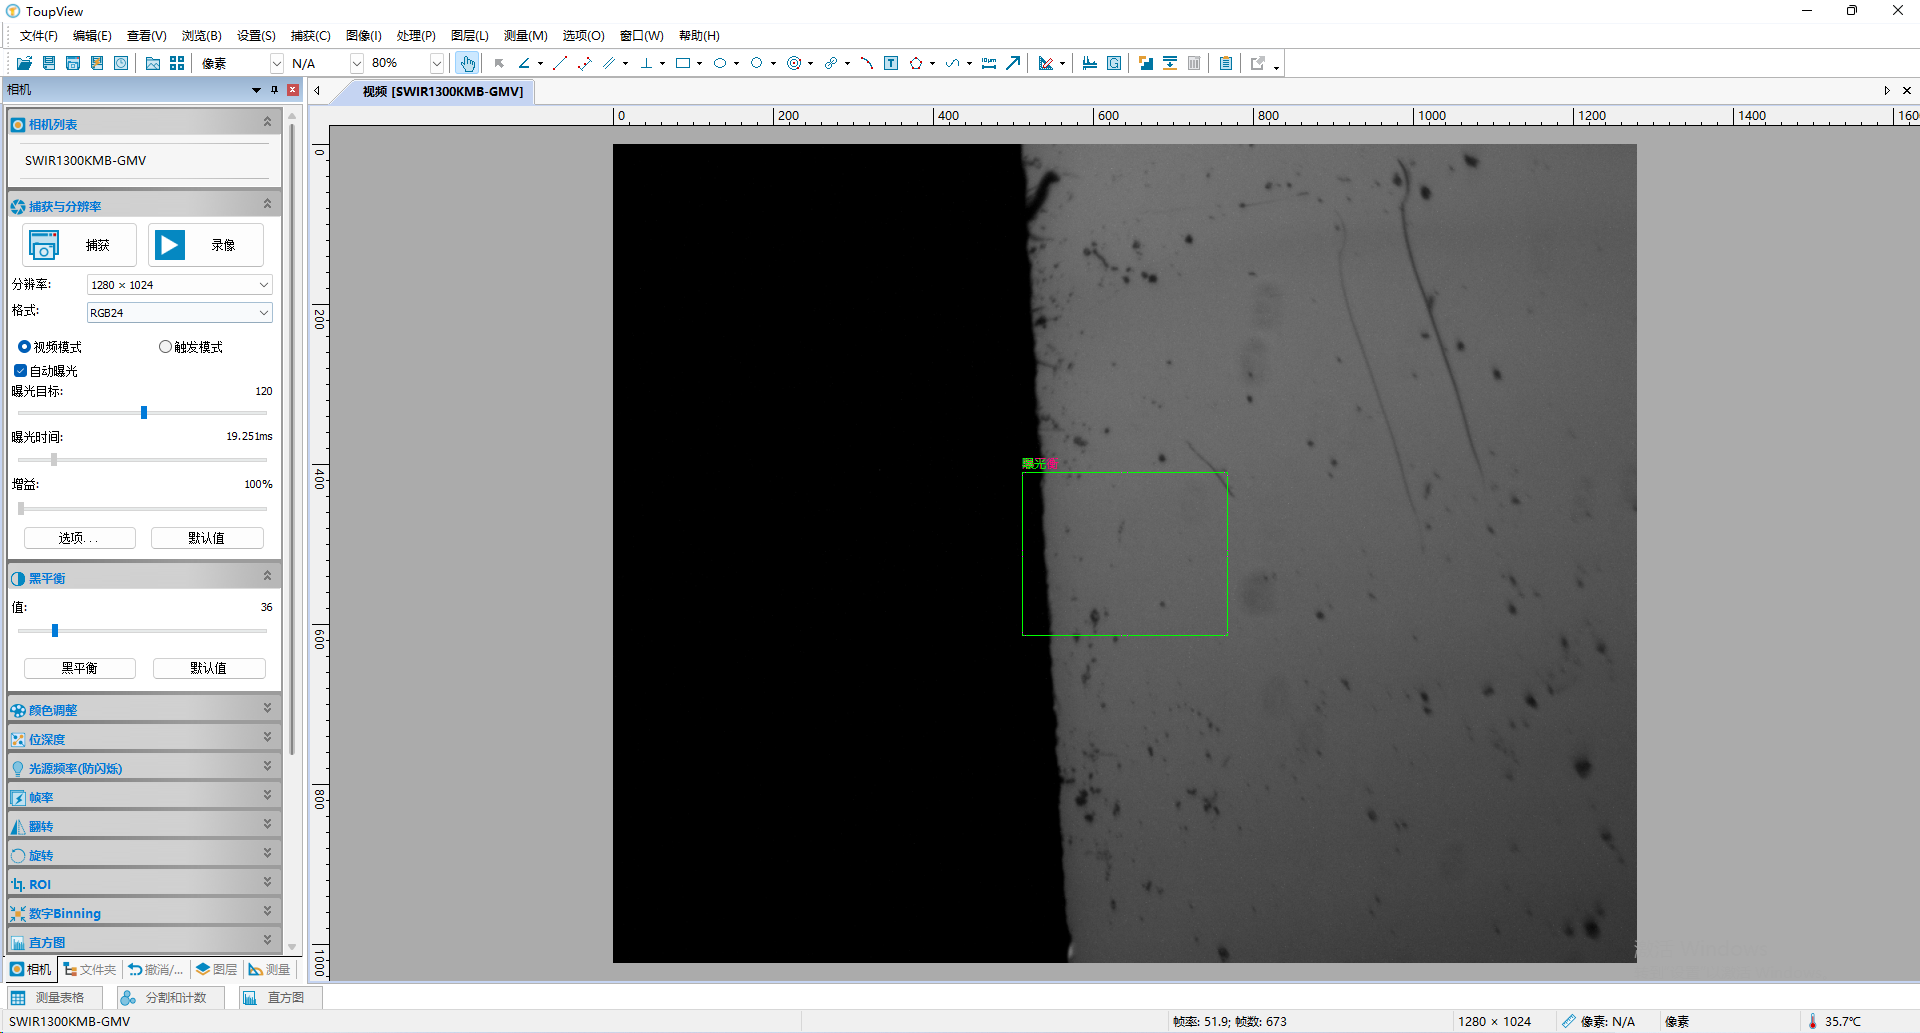Image resolution: width=1920 pixels, height=1033 pixels.
Task: Open the resolution 1280 × 1024 dropdown
Action: [x=179, y=285]
